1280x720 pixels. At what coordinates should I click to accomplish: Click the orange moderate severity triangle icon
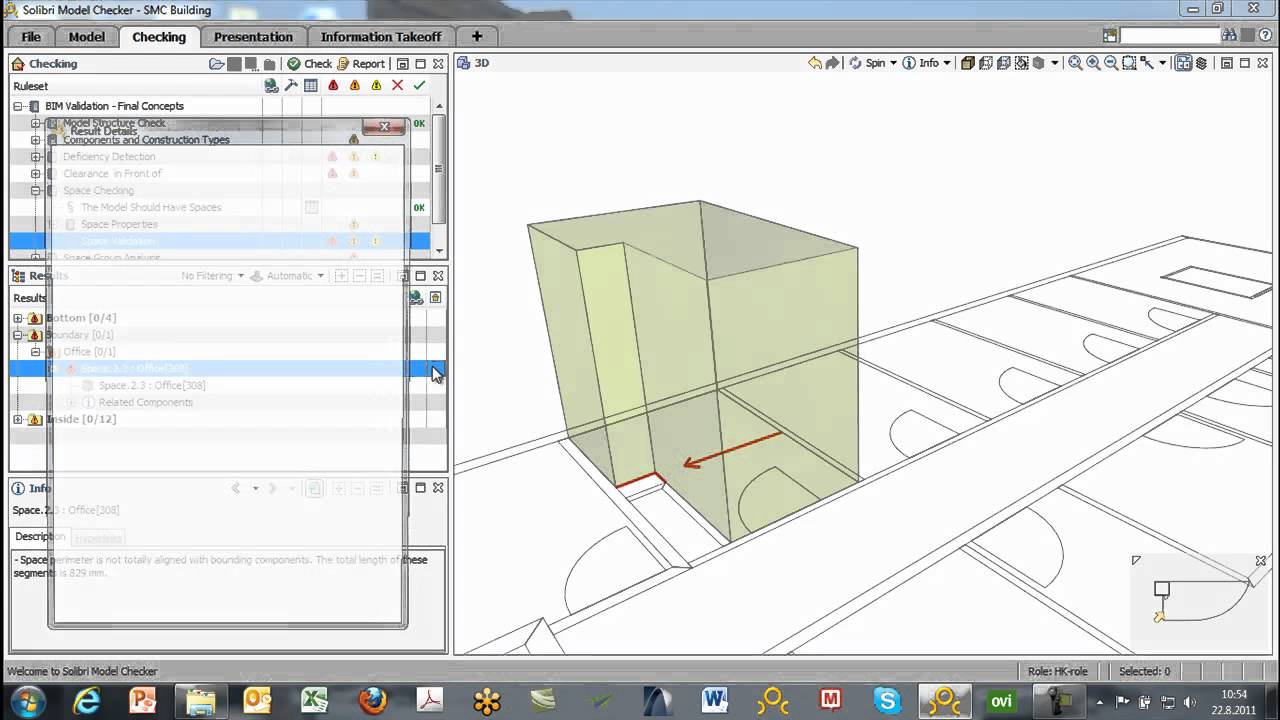(x=354, y=86)
